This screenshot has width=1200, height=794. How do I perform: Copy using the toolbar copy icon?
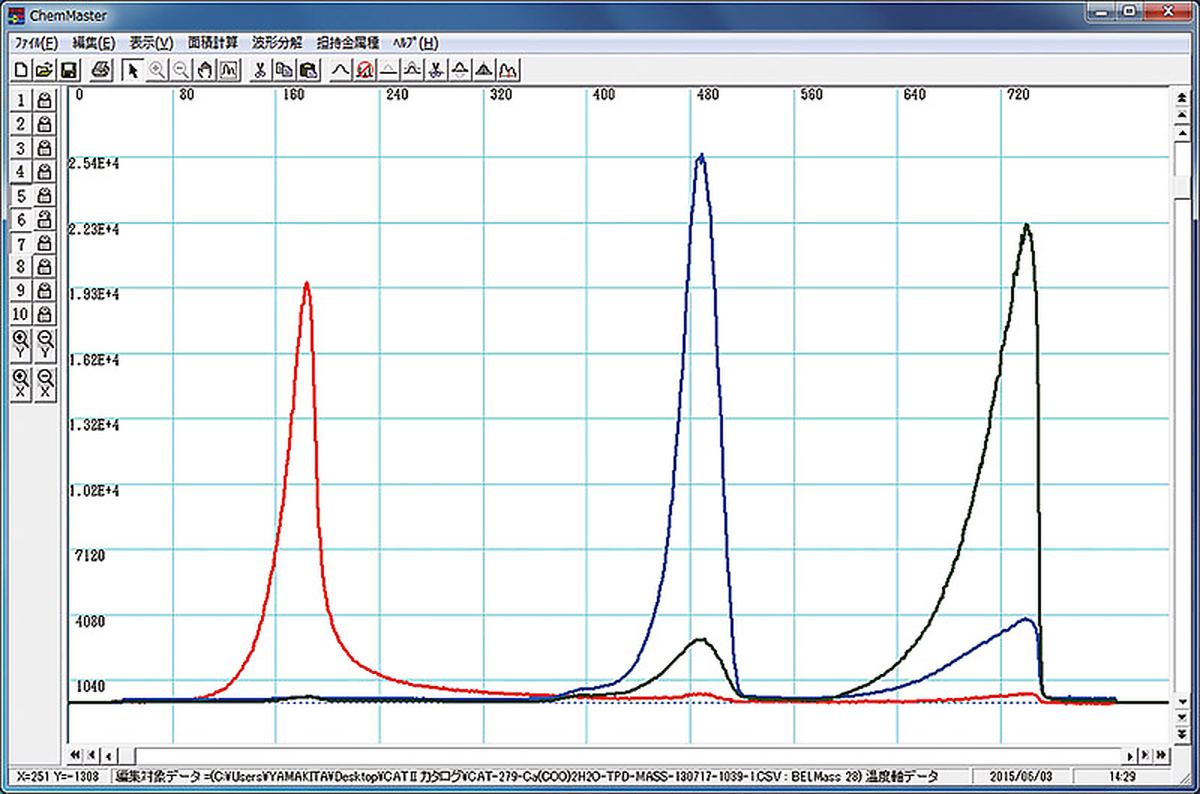point(283,70)
